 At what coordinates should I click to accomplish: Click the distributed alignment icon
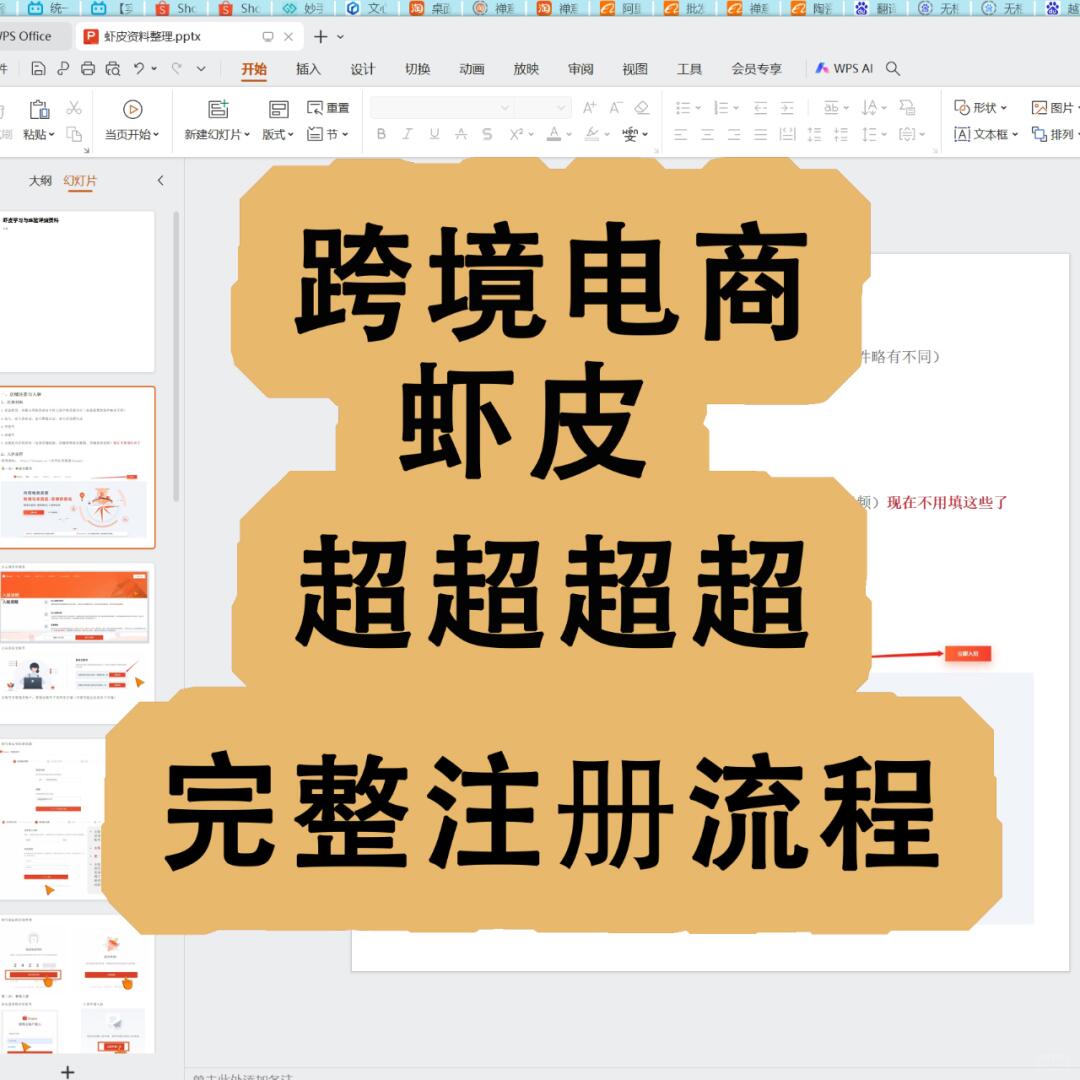787,134
